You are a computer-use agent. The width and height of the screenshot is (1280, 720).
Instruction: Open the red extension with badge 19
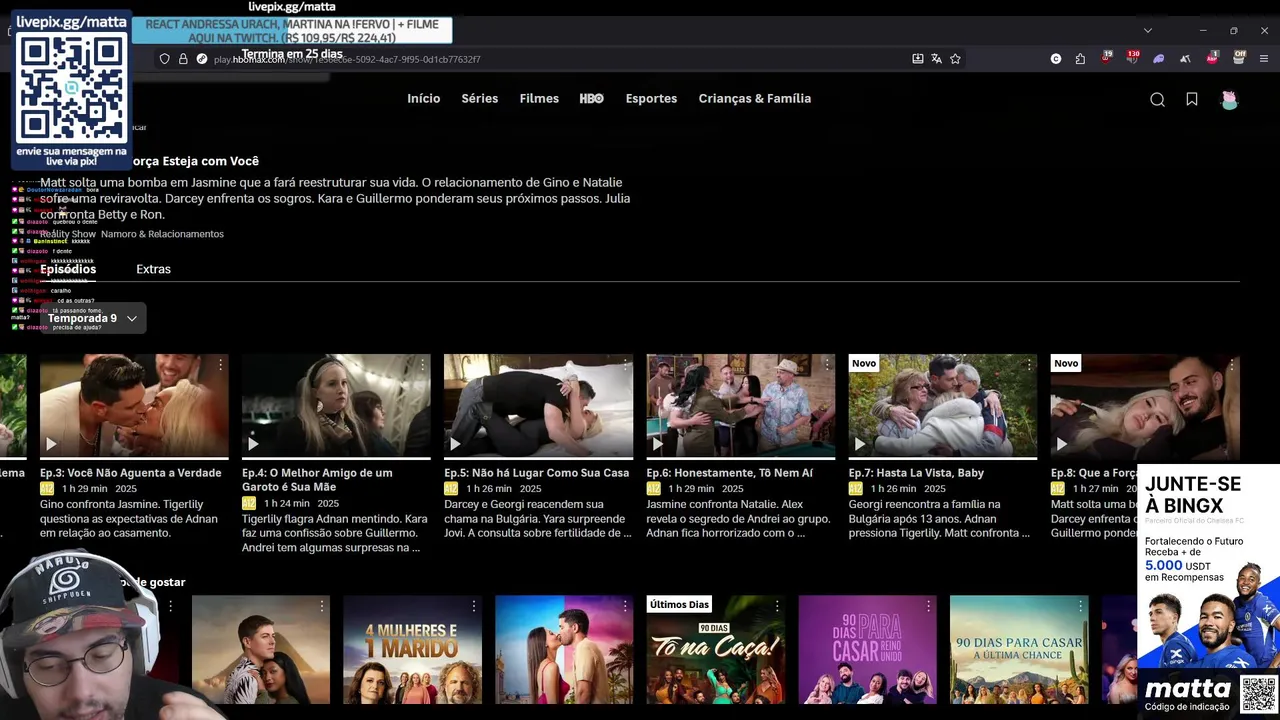pyautogui.click(x=1106, y=58)
